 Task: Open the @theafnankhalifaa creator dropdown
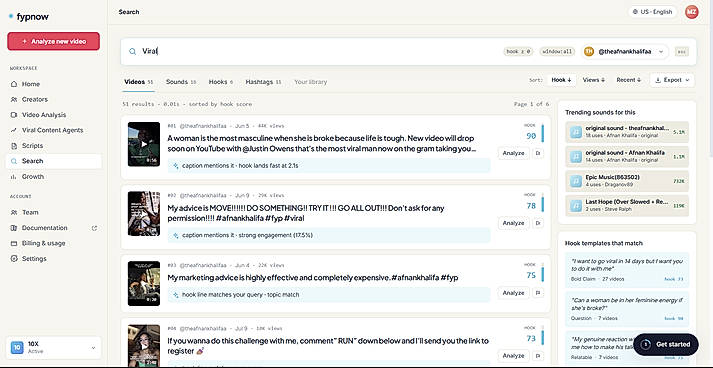(x=625, y=52)
